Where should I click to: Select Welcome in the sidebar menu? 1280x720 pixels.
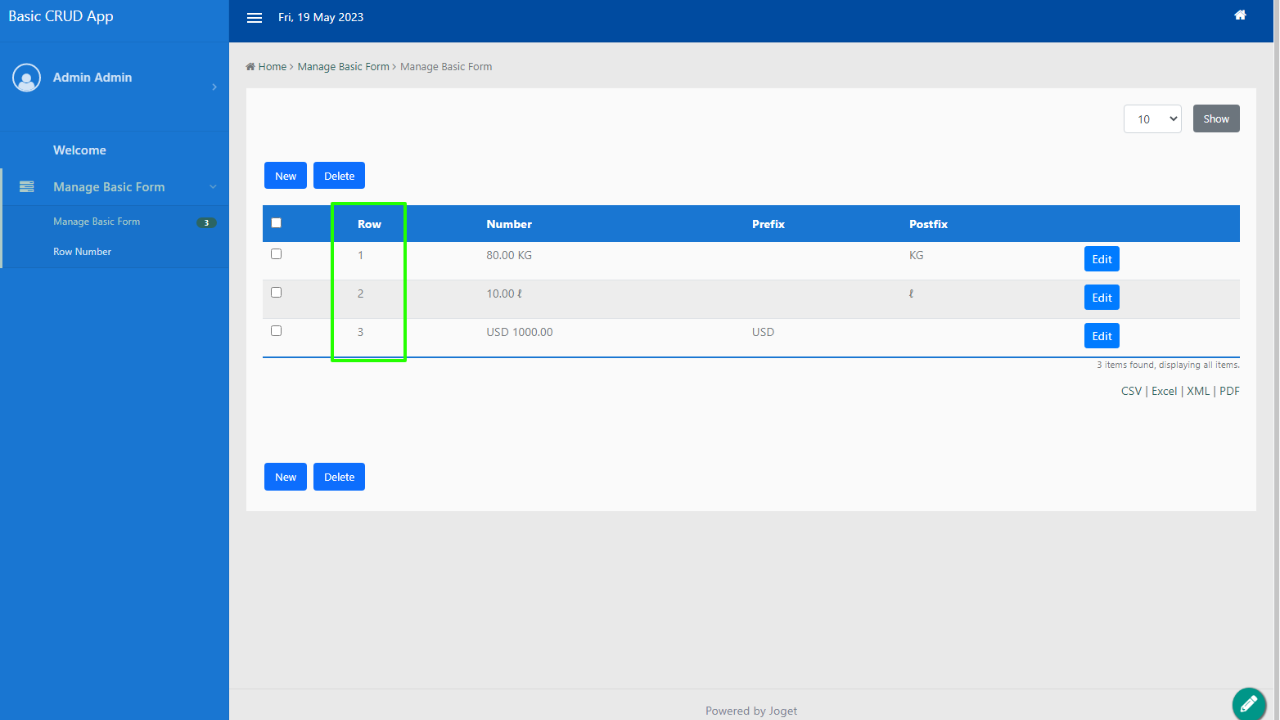[80, 149]
